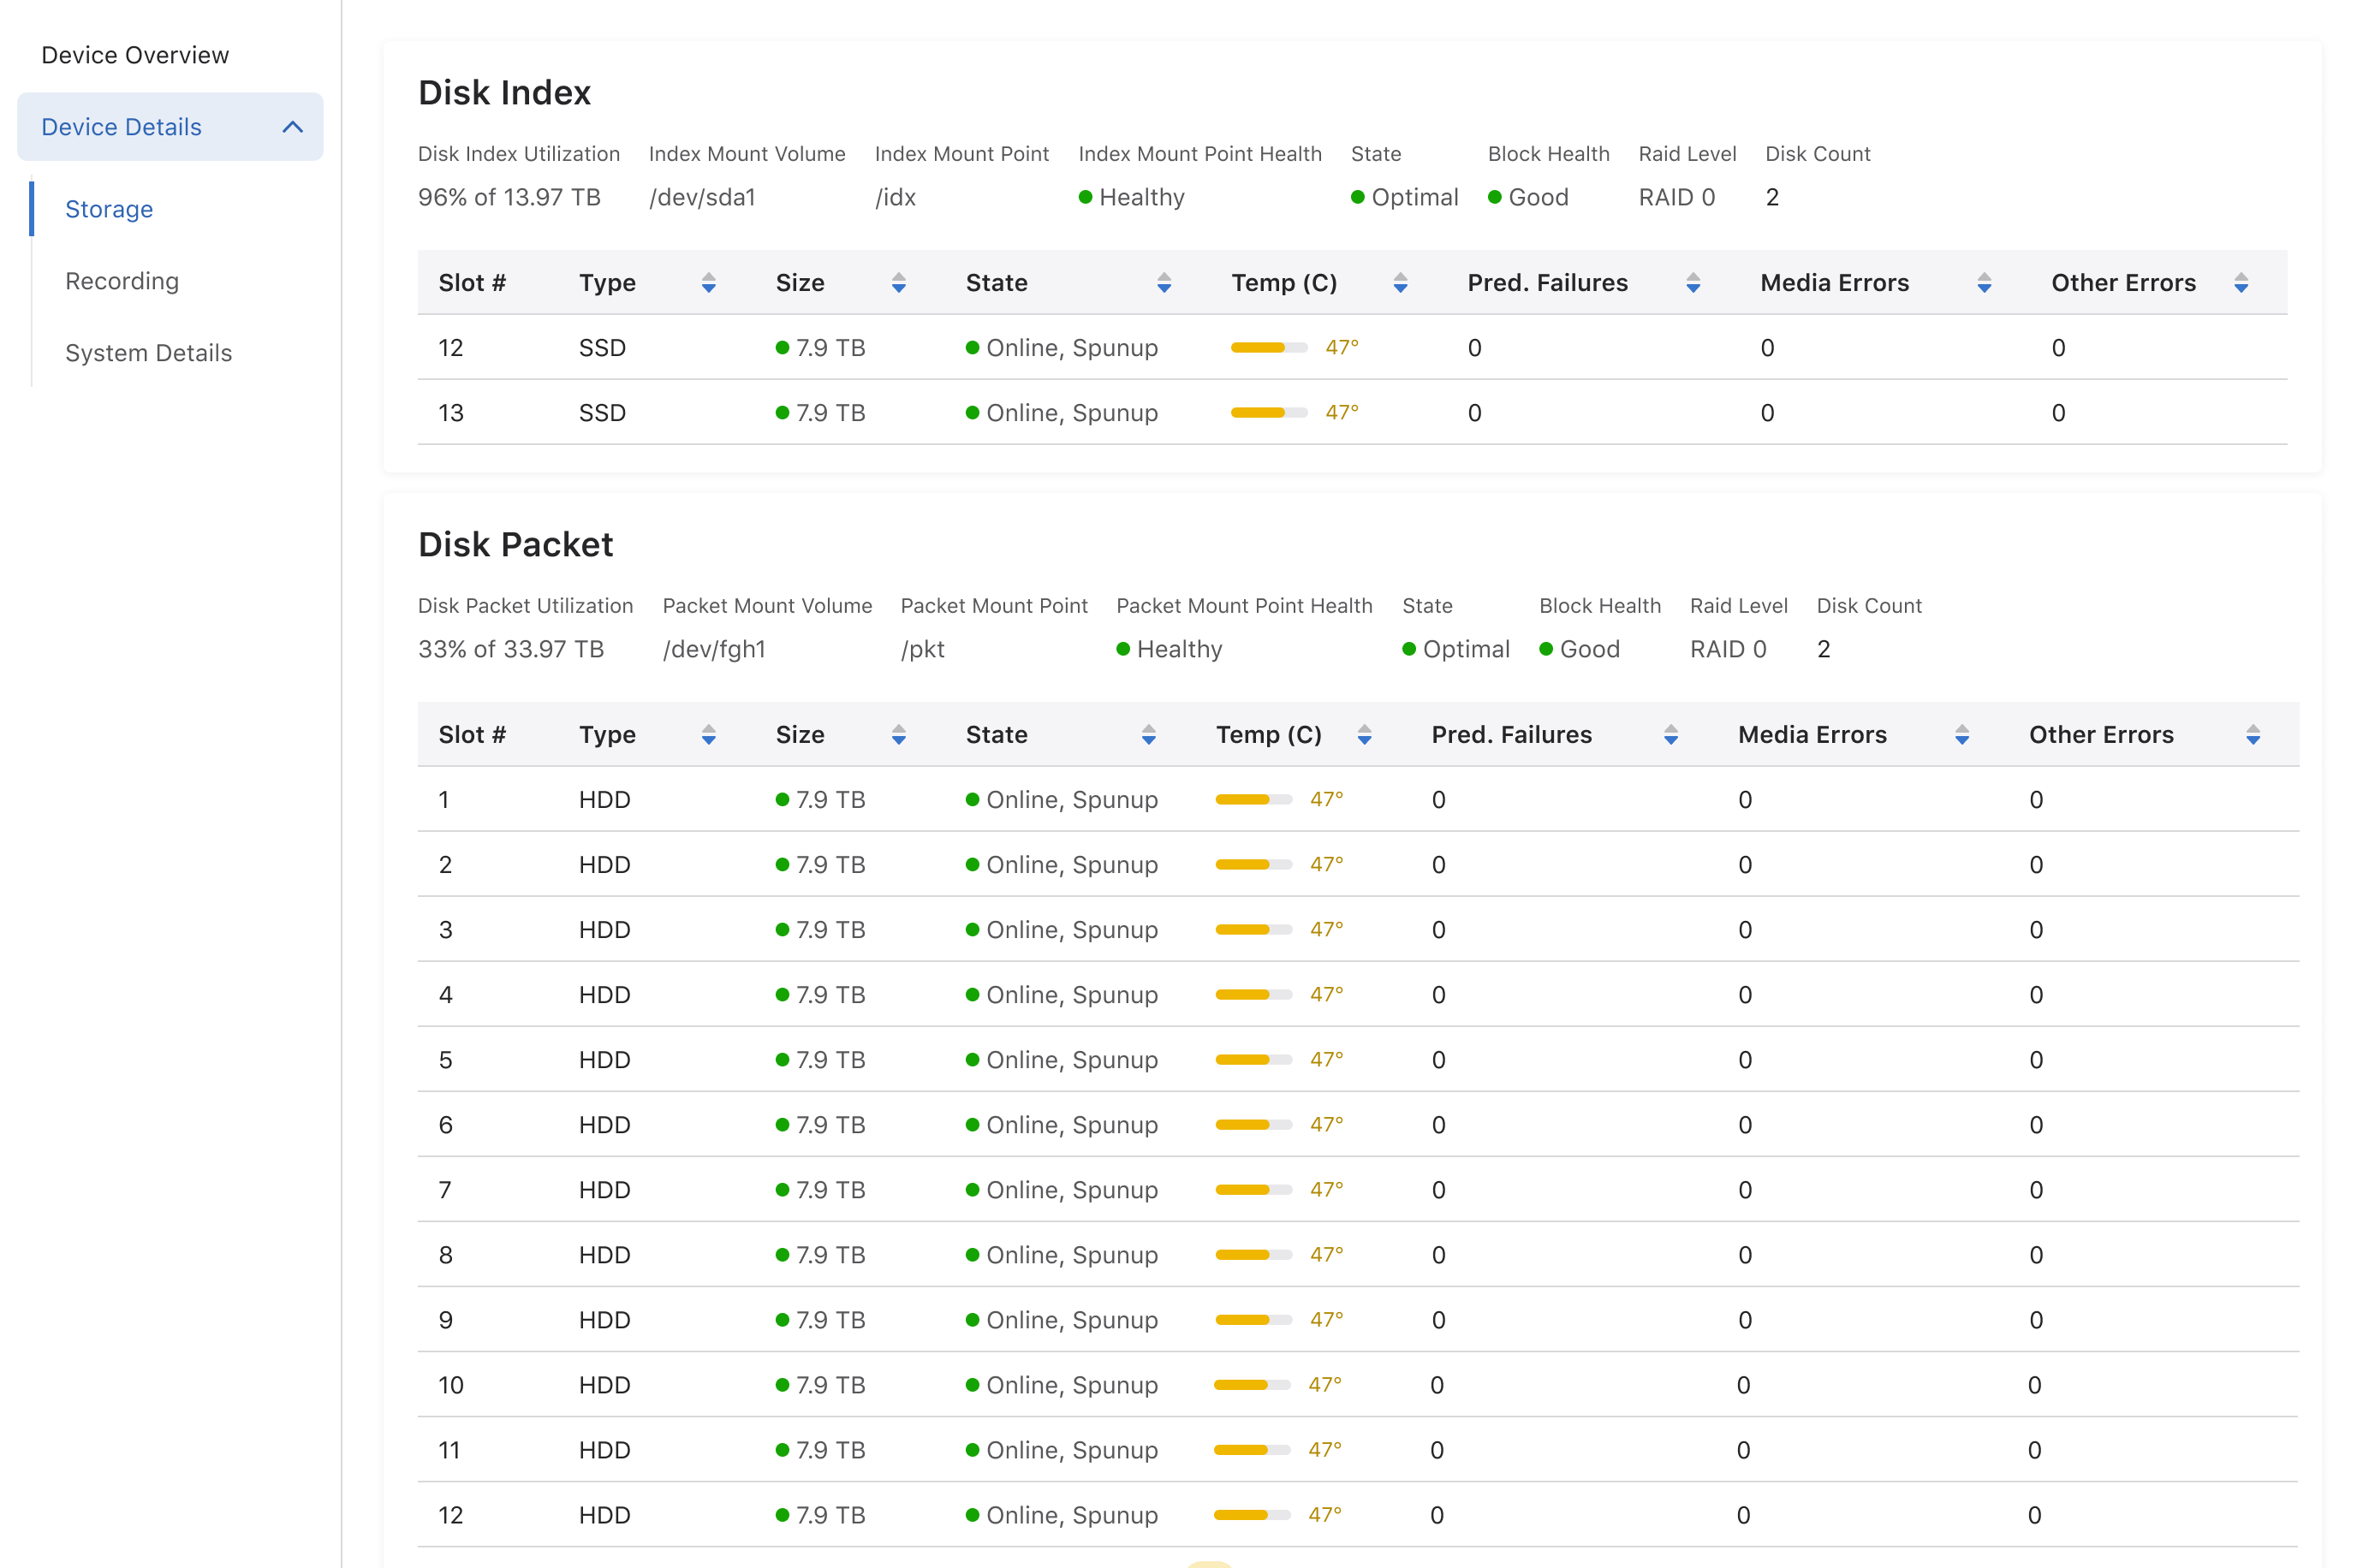Sort Disk Packet table by Temp (C)

[x=1364, y=735]
